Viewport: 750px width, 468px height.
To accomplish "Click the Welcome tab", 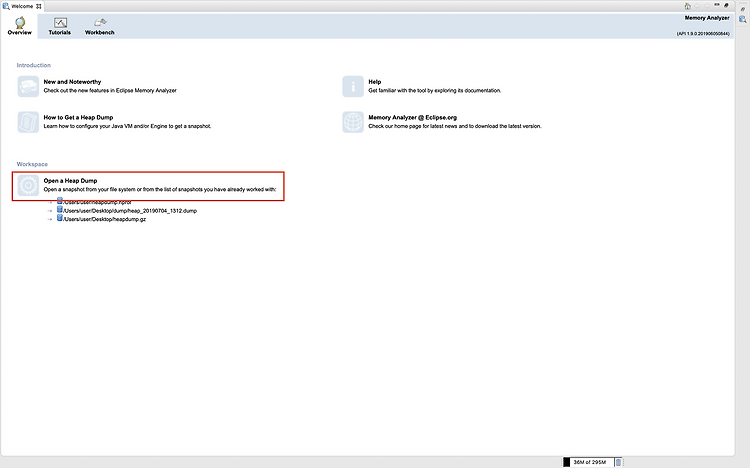I will point(22,6).
